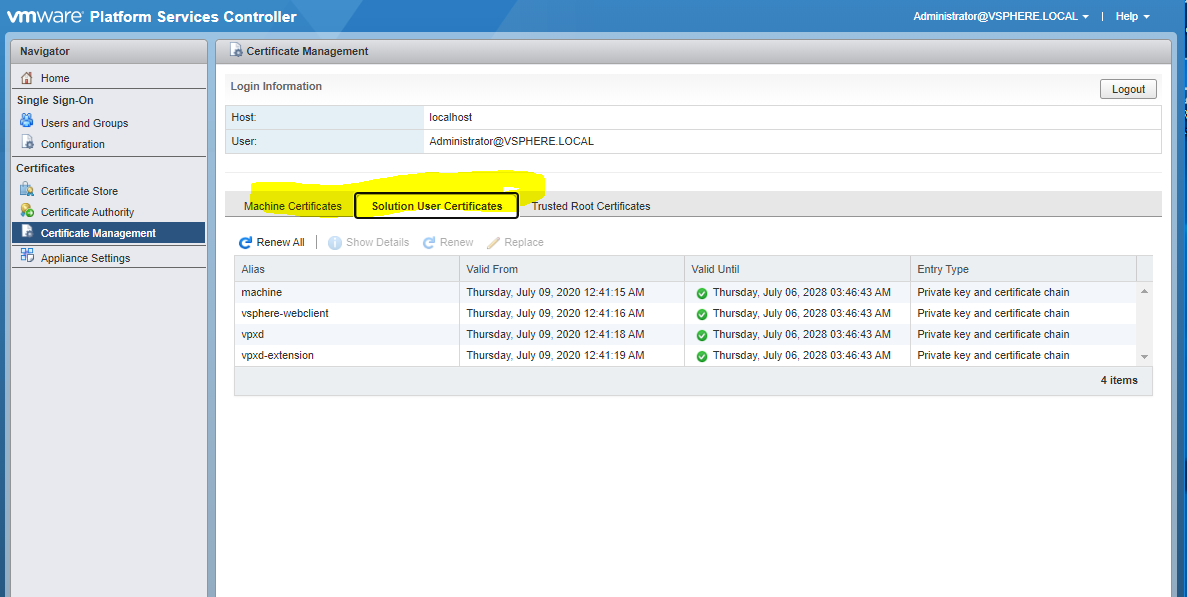1187x597 pixels.
Task: Click the green status check for vpxd row
Action: tap(702, 335)
